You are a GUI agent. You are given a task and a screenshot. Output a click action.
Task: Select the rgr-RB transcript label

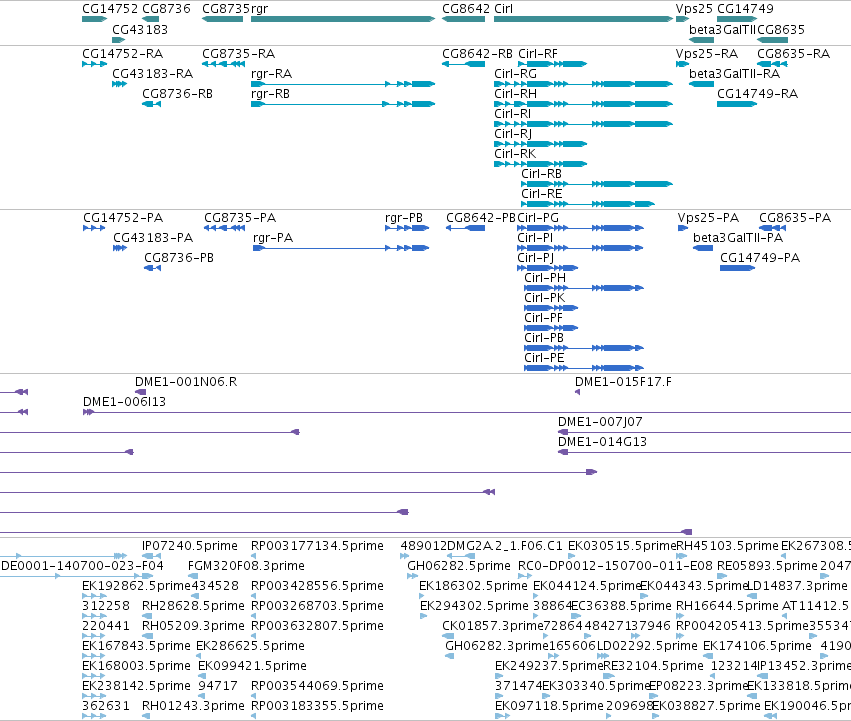tap(270, 93)
